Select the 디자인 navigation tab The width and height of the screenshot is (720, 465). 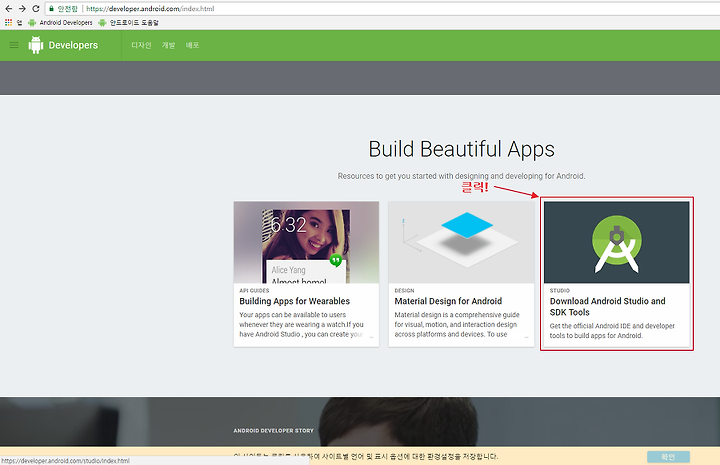tap(141, 45)
